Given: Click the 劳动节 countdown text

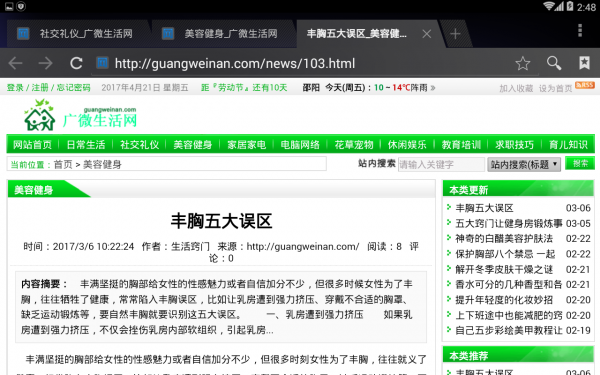Looking at the screenshot, I should 244,88.
